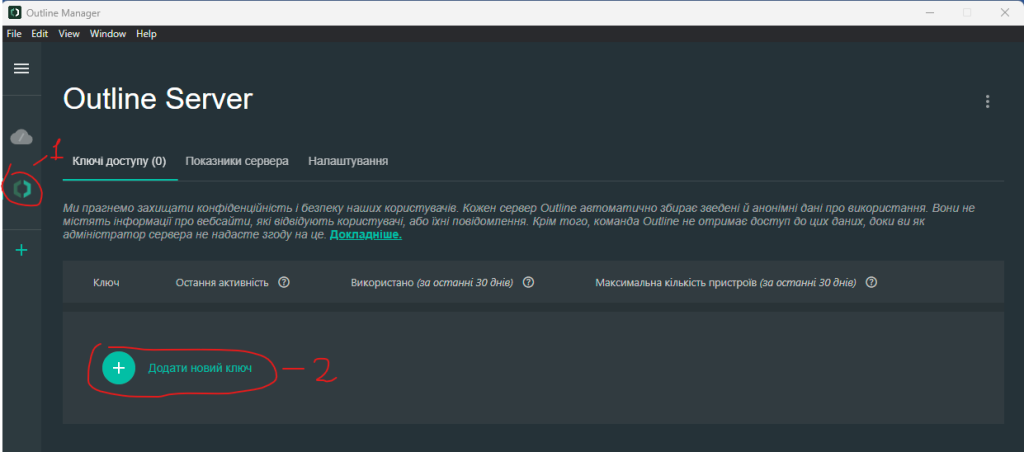Screen dimensions: 1024x452
Task: Click the plus icon to add server
Action: pos(21,250)
